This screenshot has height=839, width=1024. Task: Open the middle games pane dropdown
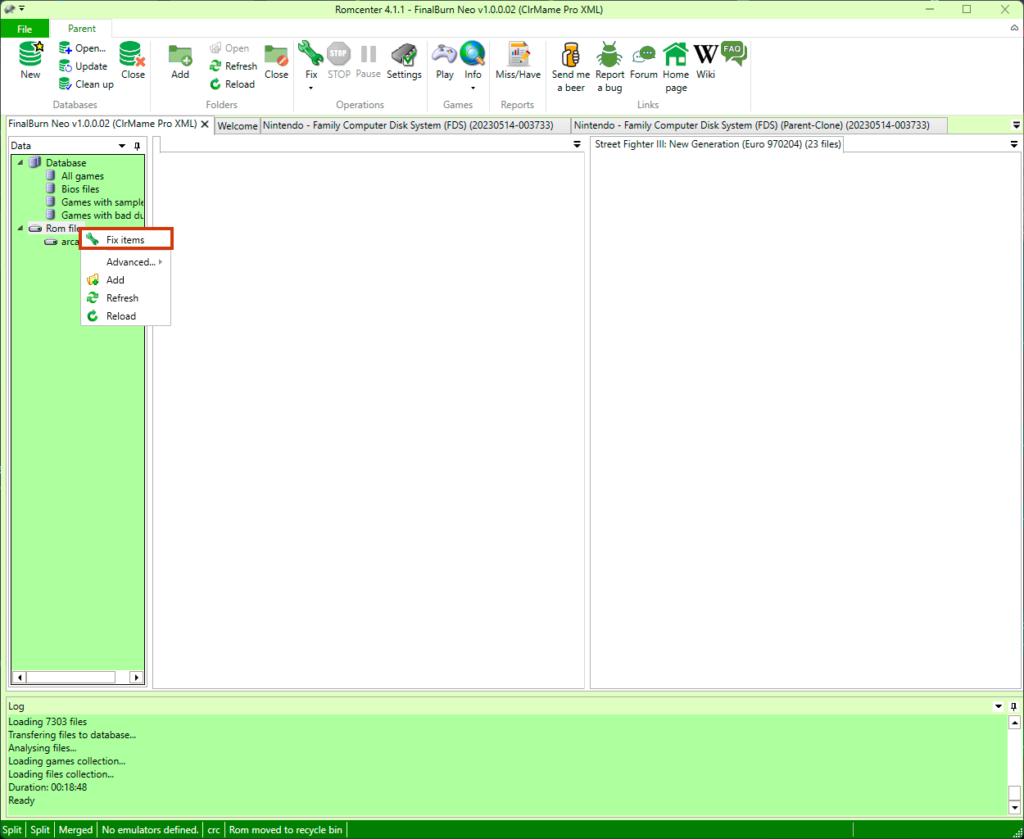577,144
